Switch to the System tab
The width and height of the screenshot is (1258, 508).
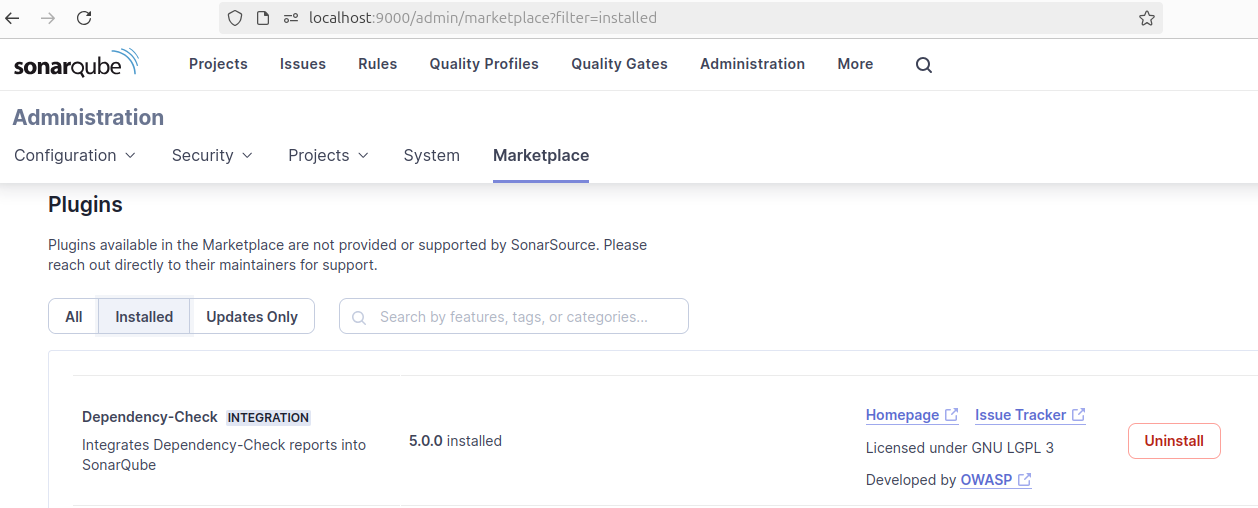(x=431, y=155)
